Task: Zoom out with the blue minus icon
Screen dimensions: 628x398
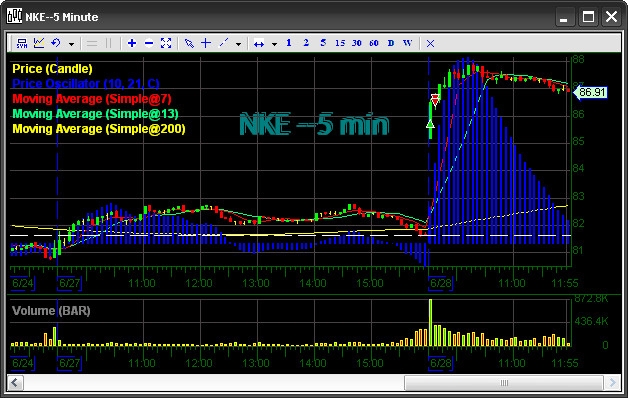Action: coord(149,43)
